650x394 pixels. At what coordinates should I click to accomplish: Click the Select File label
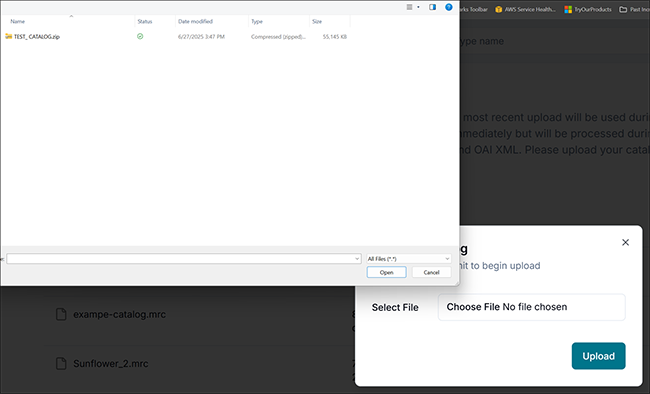[x=395, y=307]
